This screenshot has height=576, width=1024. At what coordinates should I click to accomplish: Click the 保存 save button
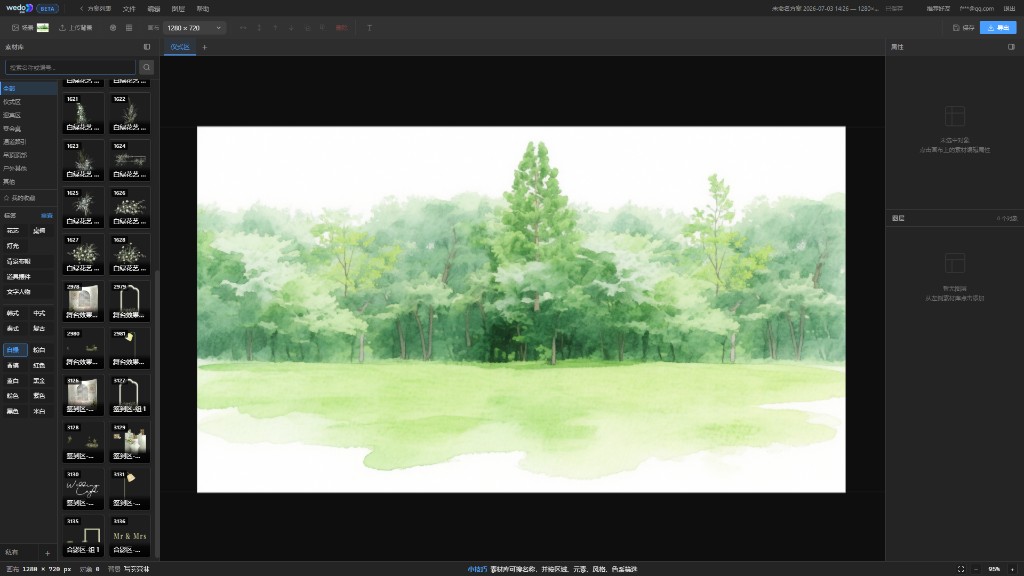tap(964, 28)
